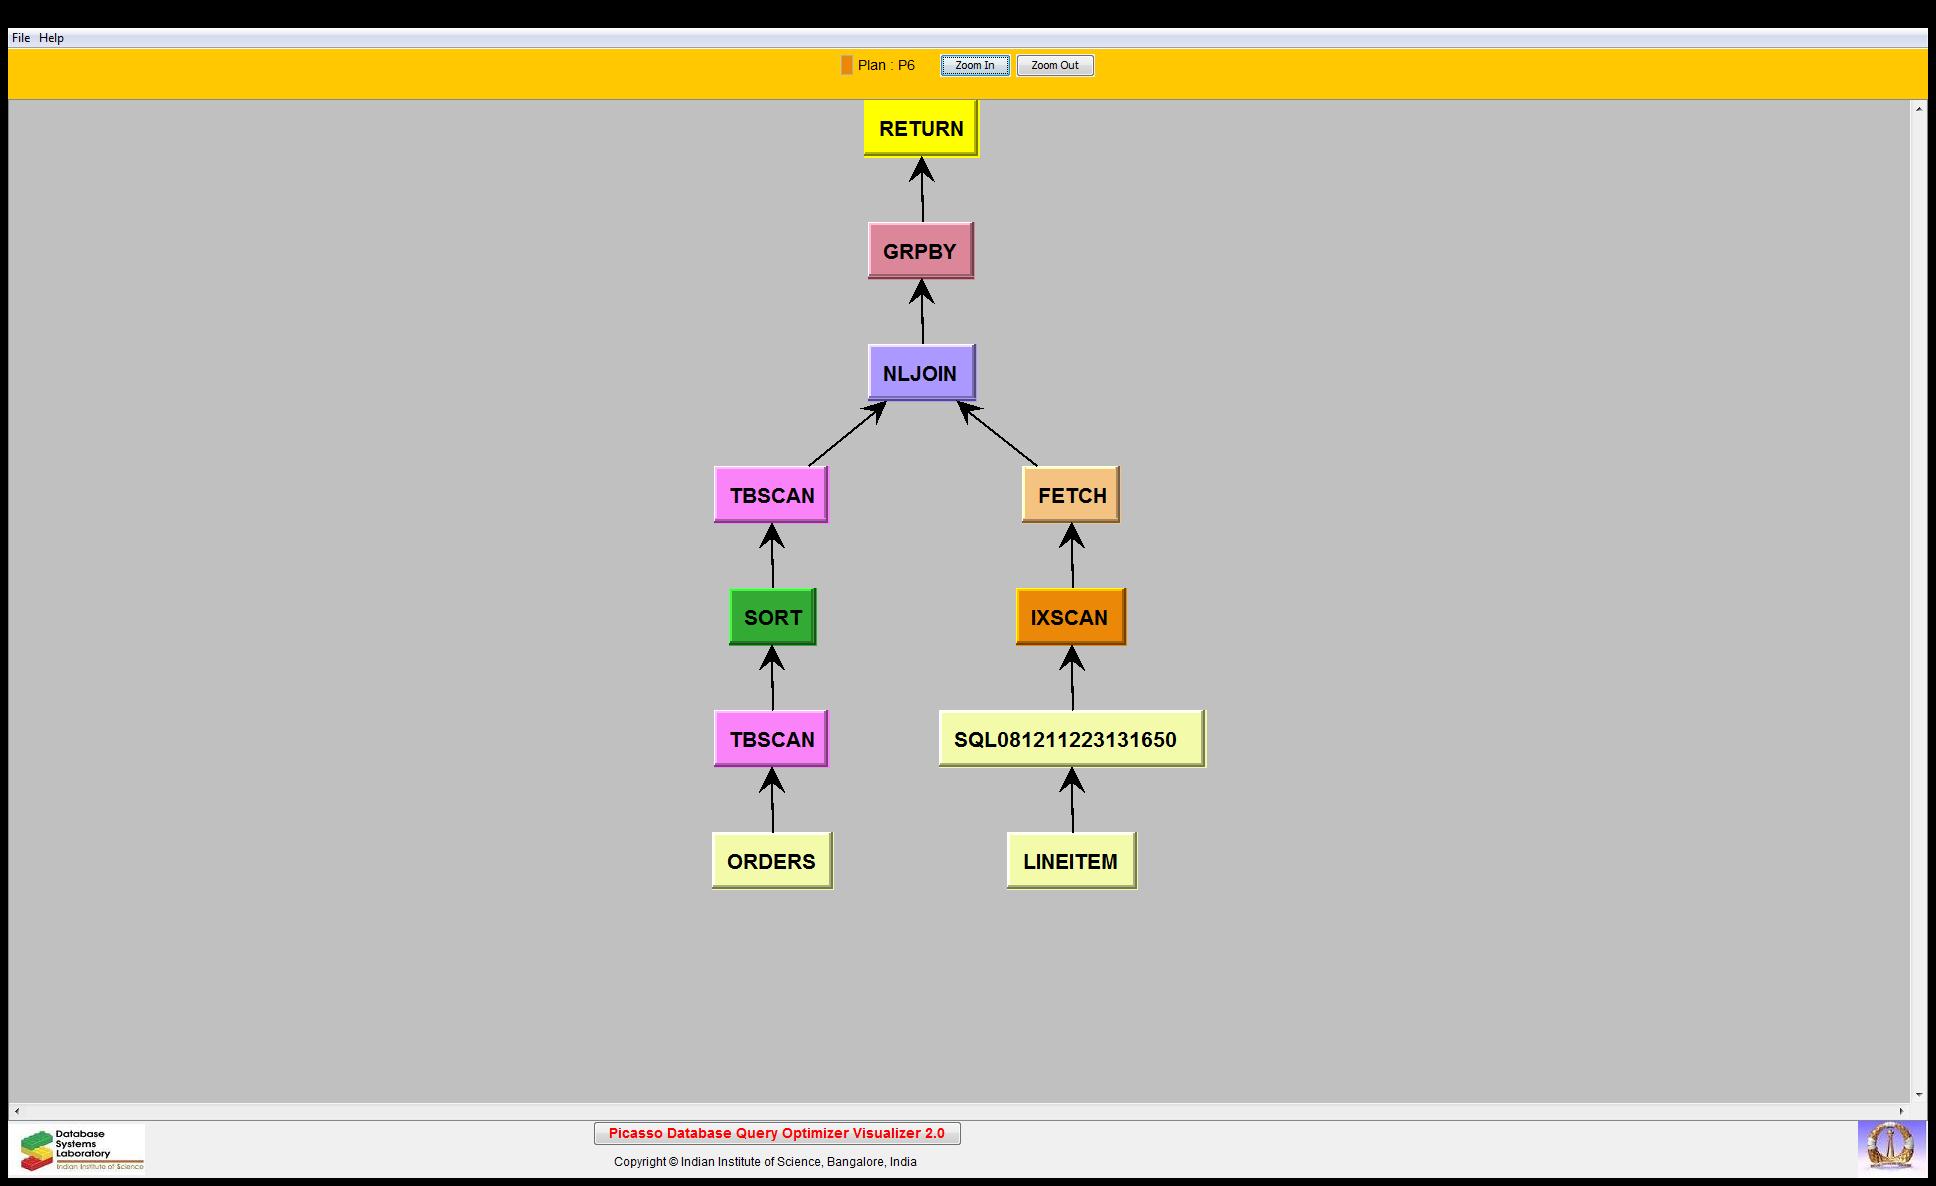The image size is (1936, 1186).
Task: Click the yellow RETURN plan node
Action: point(920,128)
